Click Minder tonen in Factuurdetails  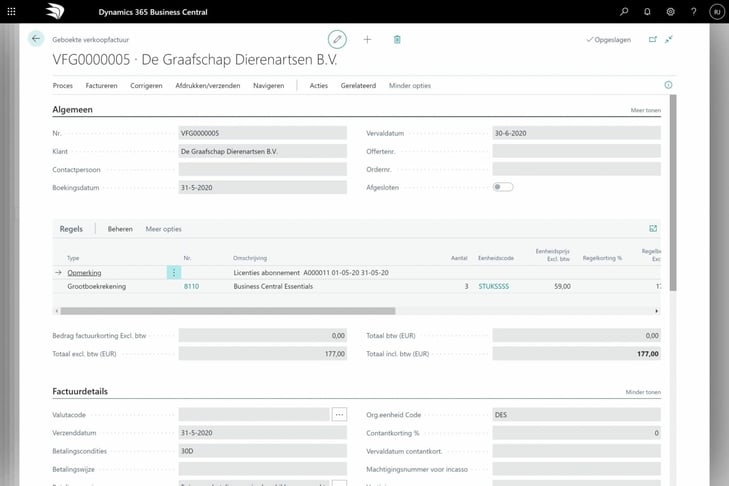pos(643,392)
